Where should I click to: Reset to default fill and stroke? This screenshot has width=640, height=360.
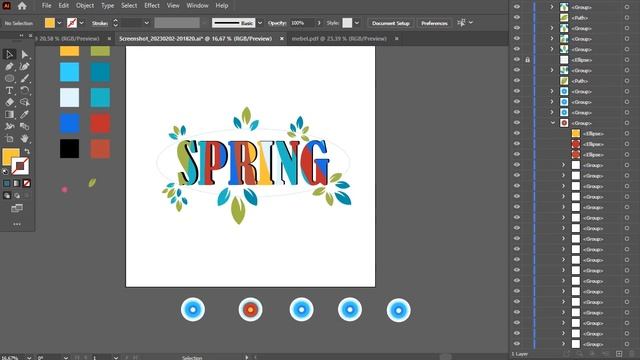coord(5,172)
